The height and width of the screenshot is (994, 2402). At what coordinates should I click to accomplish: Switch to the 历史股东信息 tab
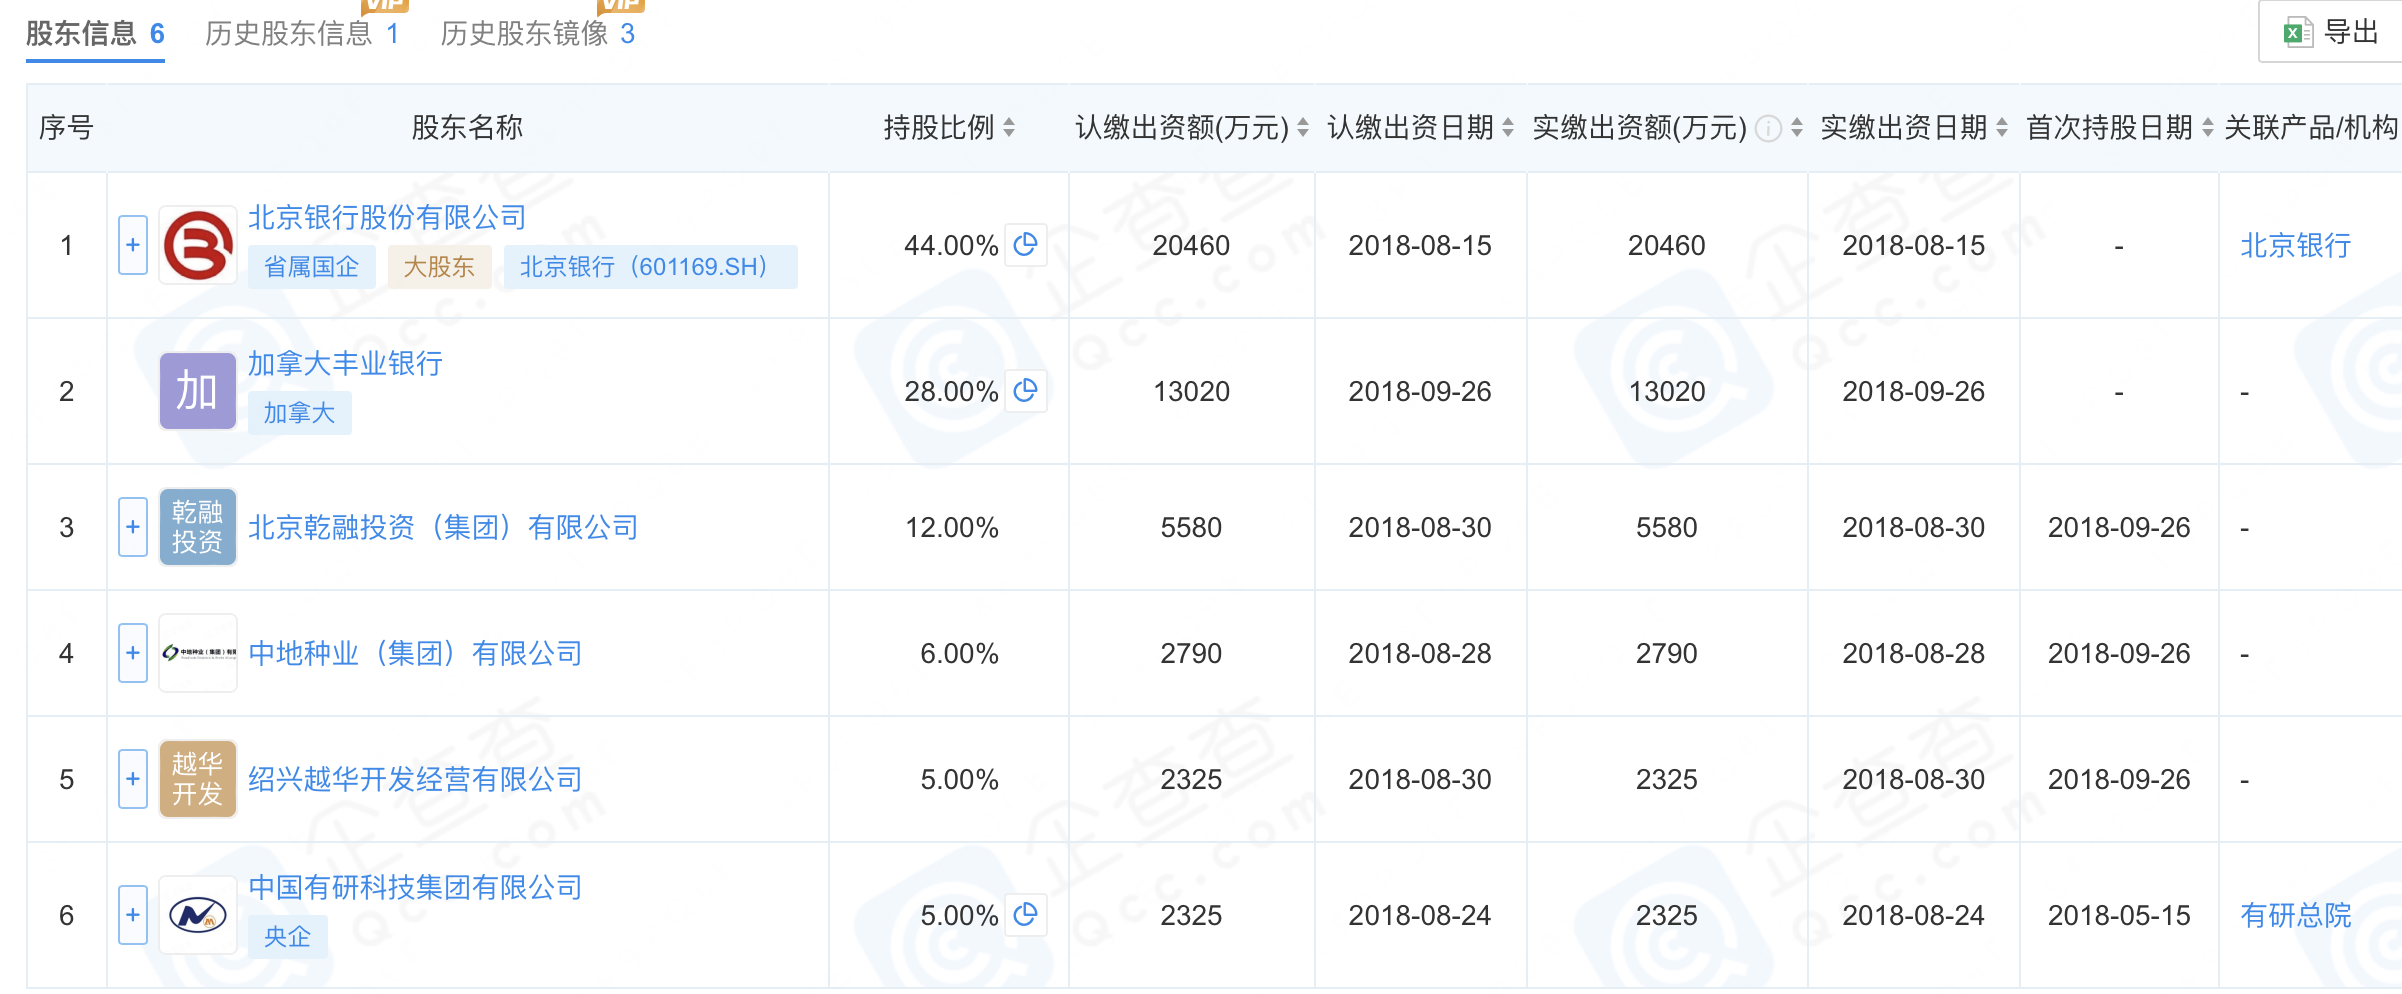302,34
